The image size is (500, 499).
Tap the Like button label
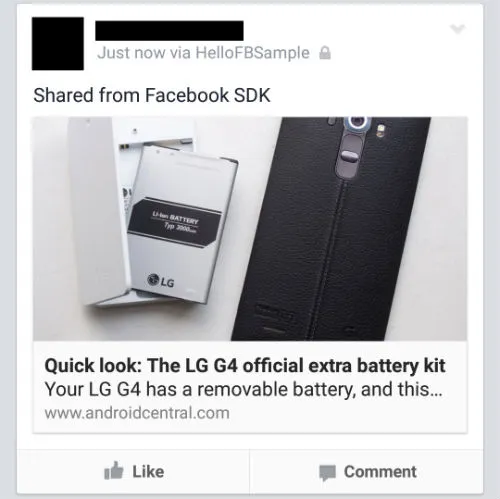(148, 471)
